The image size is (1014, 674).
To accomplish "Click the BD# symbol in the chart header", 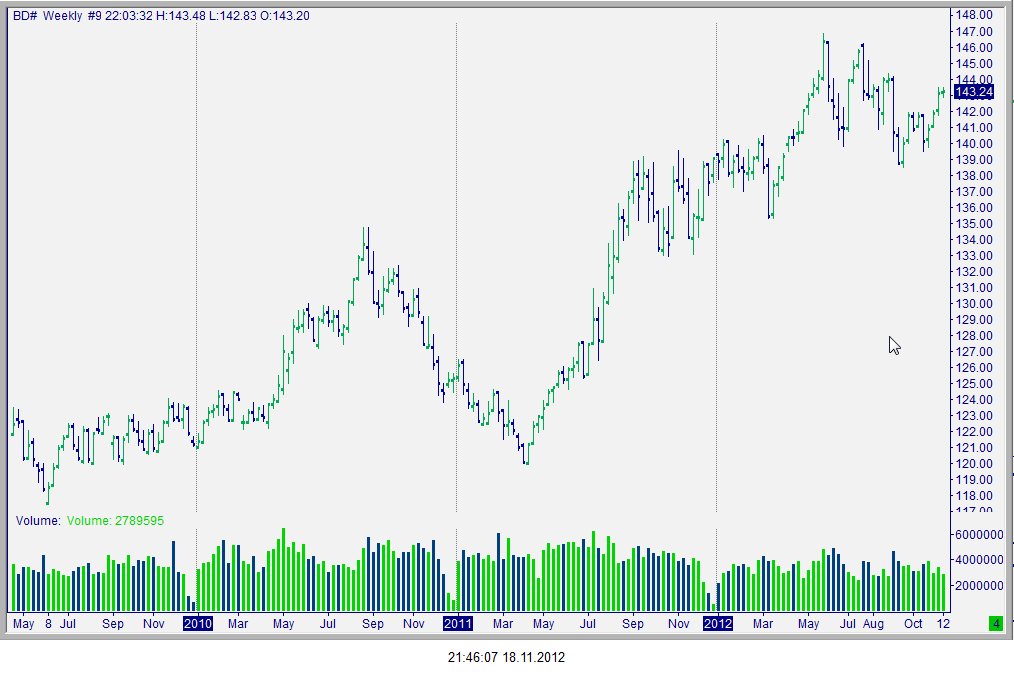I will pos(25,16).
